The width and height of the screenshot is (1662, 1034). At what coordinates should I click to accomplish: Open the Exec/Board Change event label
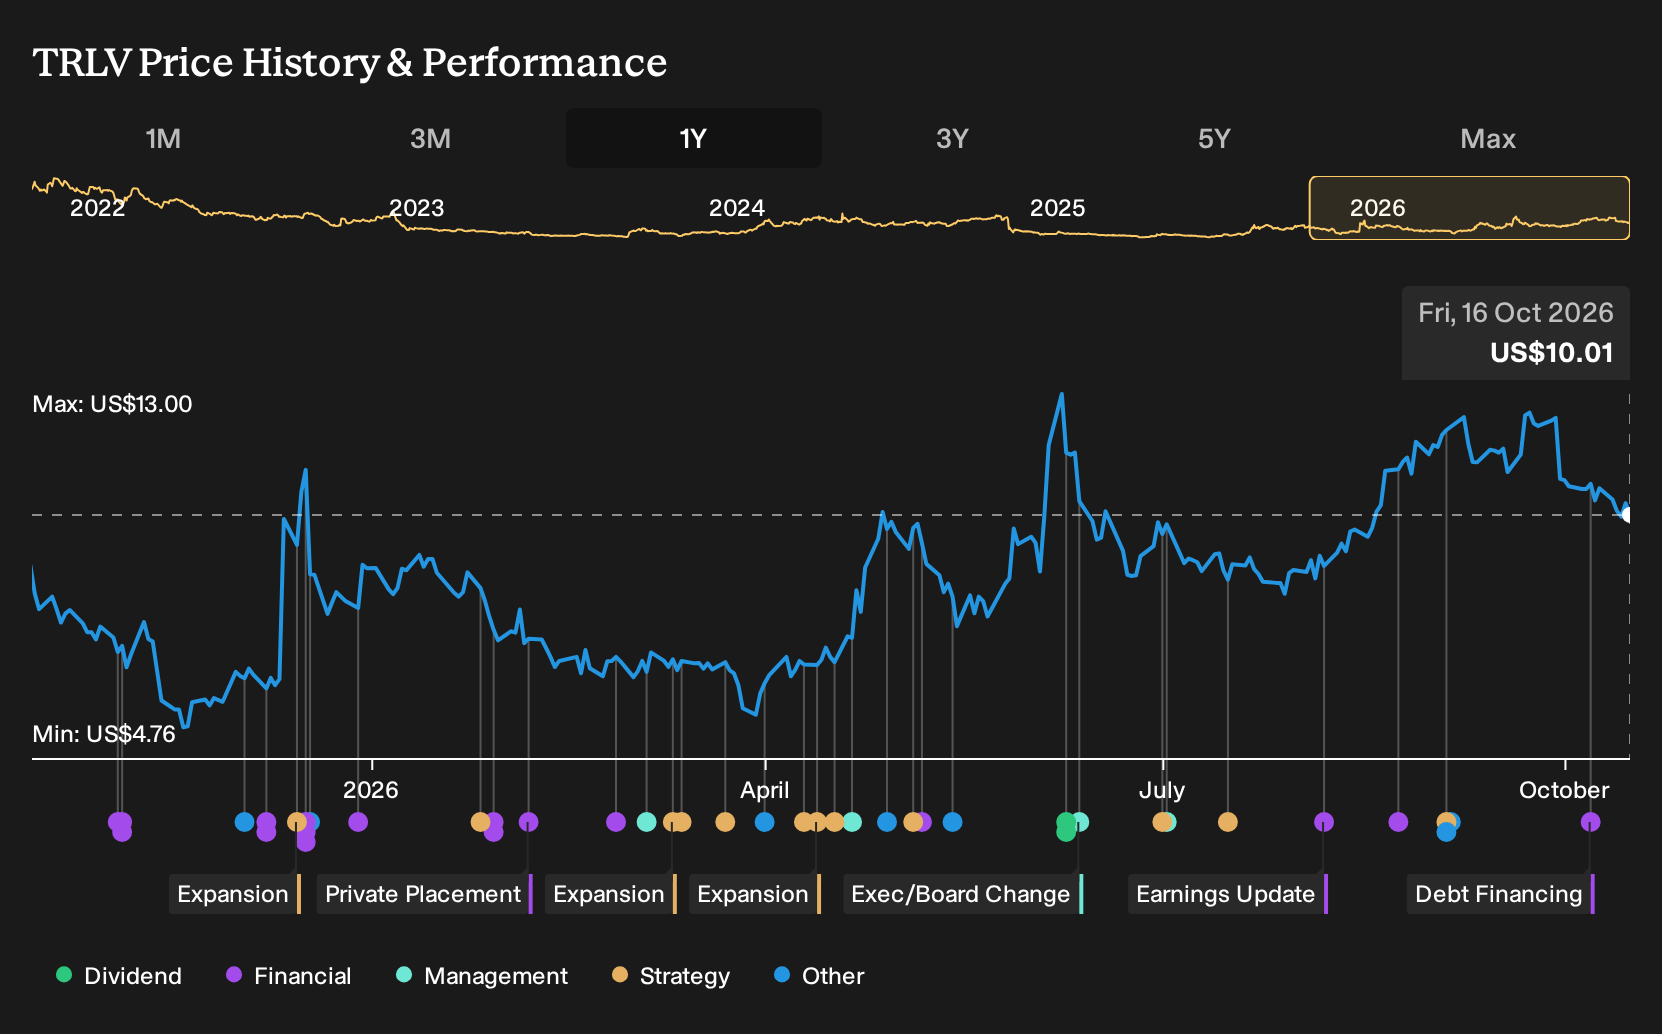(963, 894)
